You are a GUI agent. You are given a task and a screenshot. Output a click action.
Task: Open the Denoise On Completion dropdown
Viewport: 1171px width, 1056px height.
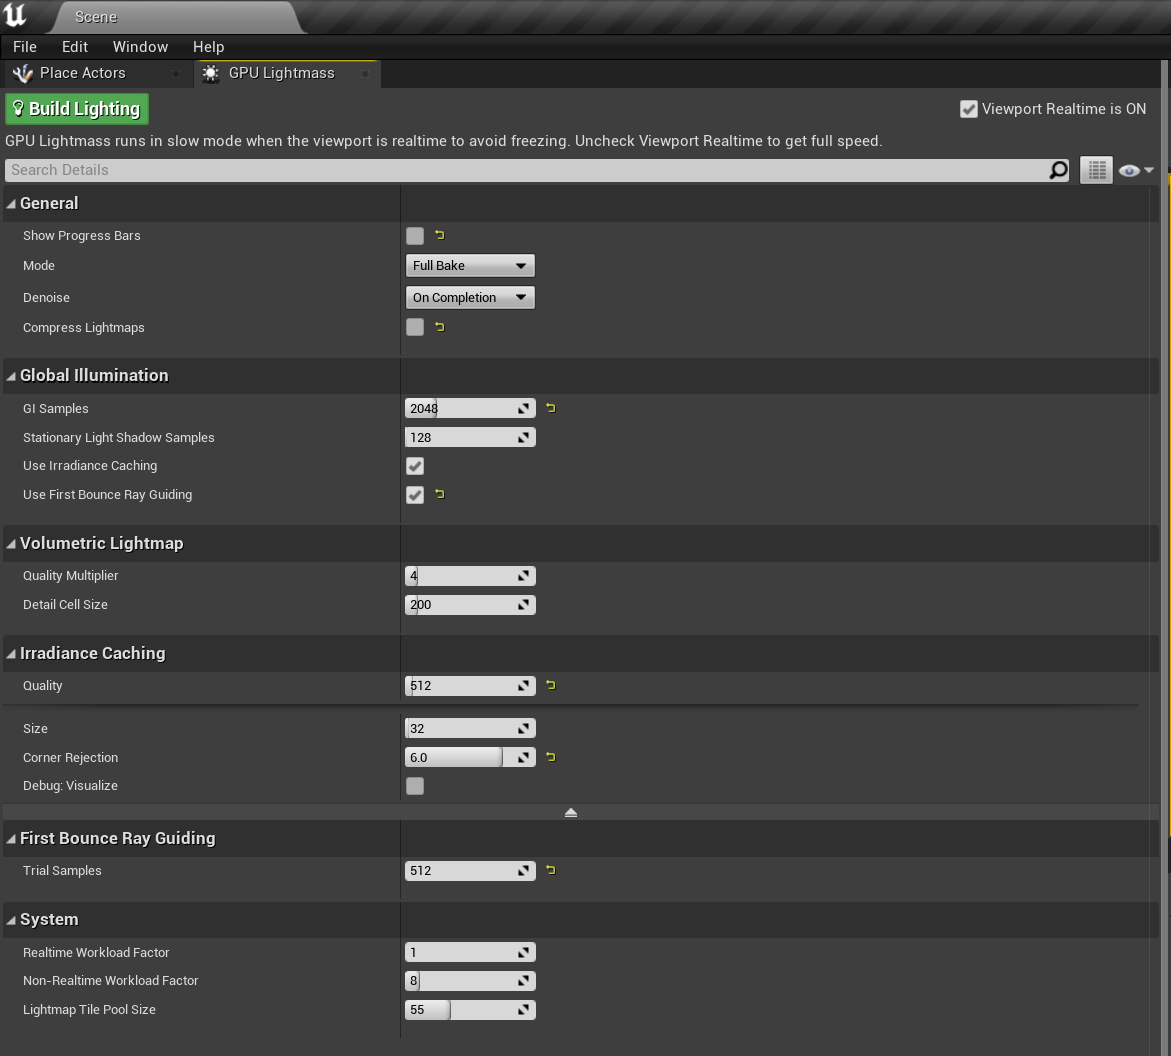point(470,297)
